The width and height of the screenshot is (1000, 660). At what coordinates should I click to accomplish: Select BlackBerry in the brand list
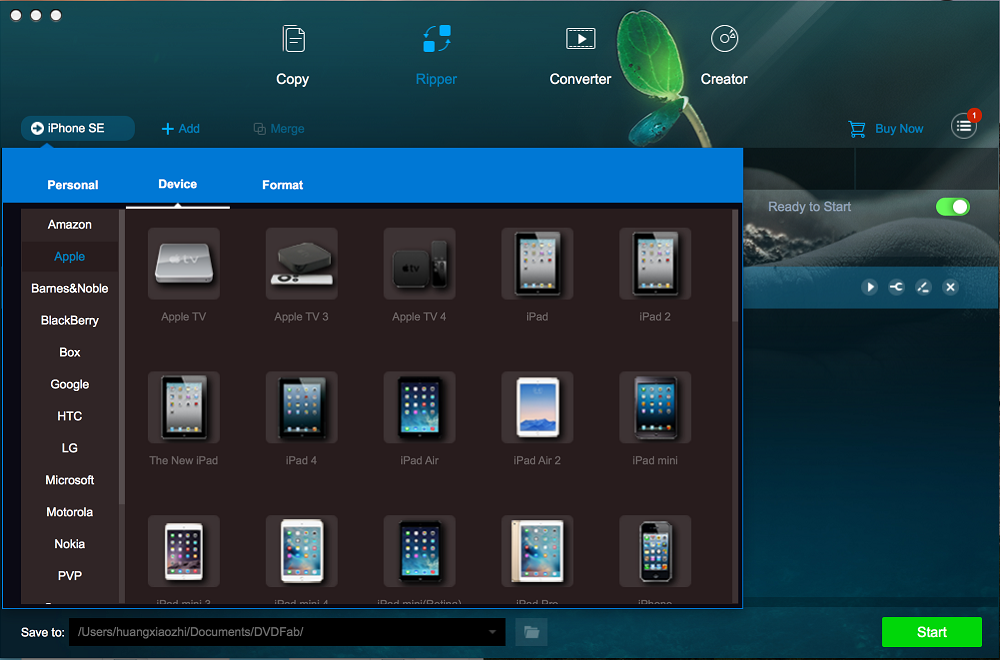coord(70,320)
